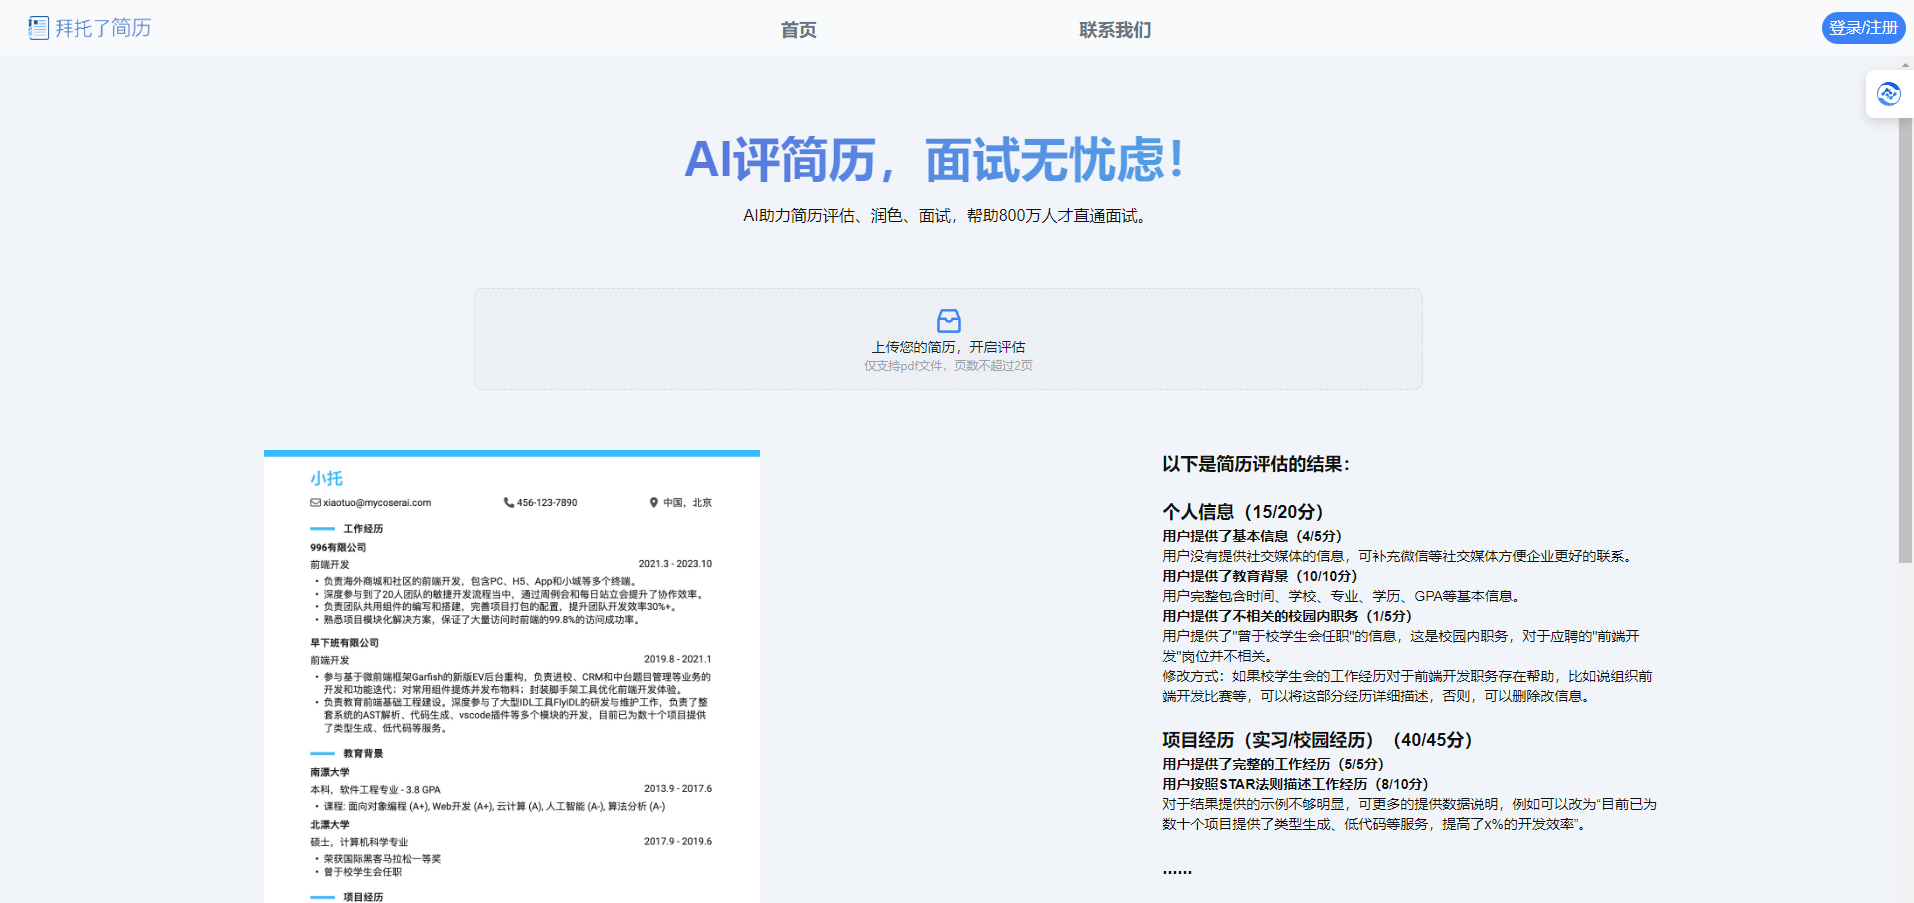Image resolution: width=1914 pixels, height=903 pixels.
Task: Open the 联系我们 navigation item
Action: tap(1114, 29)
